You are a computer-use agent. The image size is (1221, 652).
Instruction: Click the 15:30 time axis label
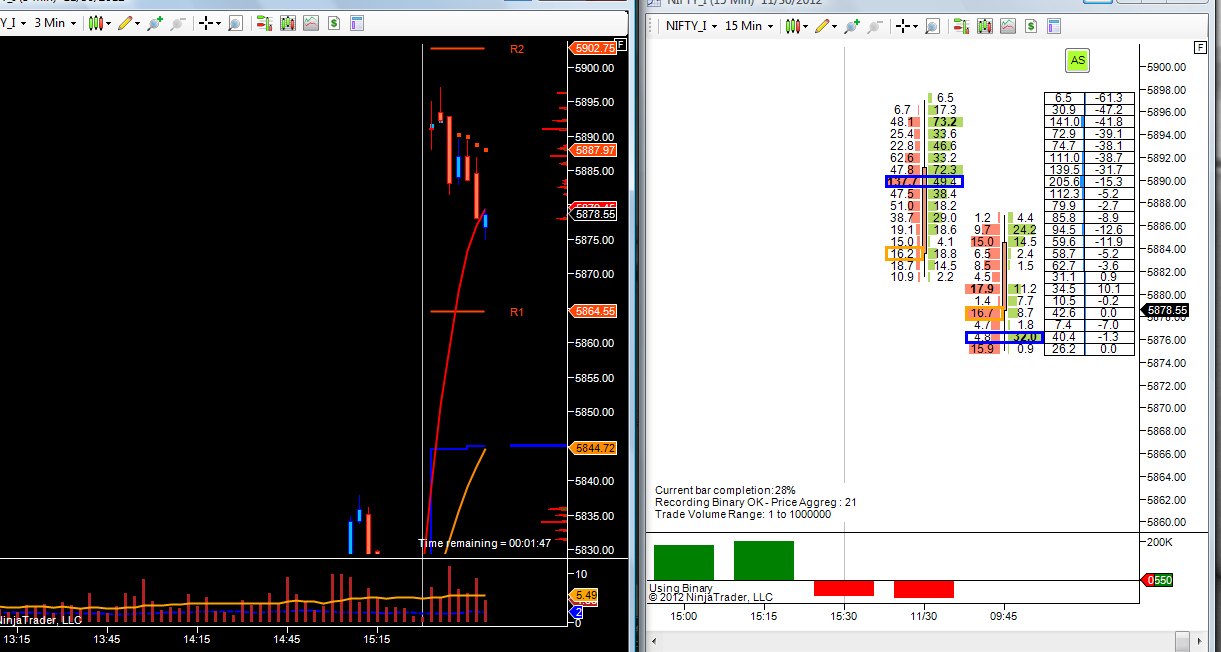[x=844, y=616]
